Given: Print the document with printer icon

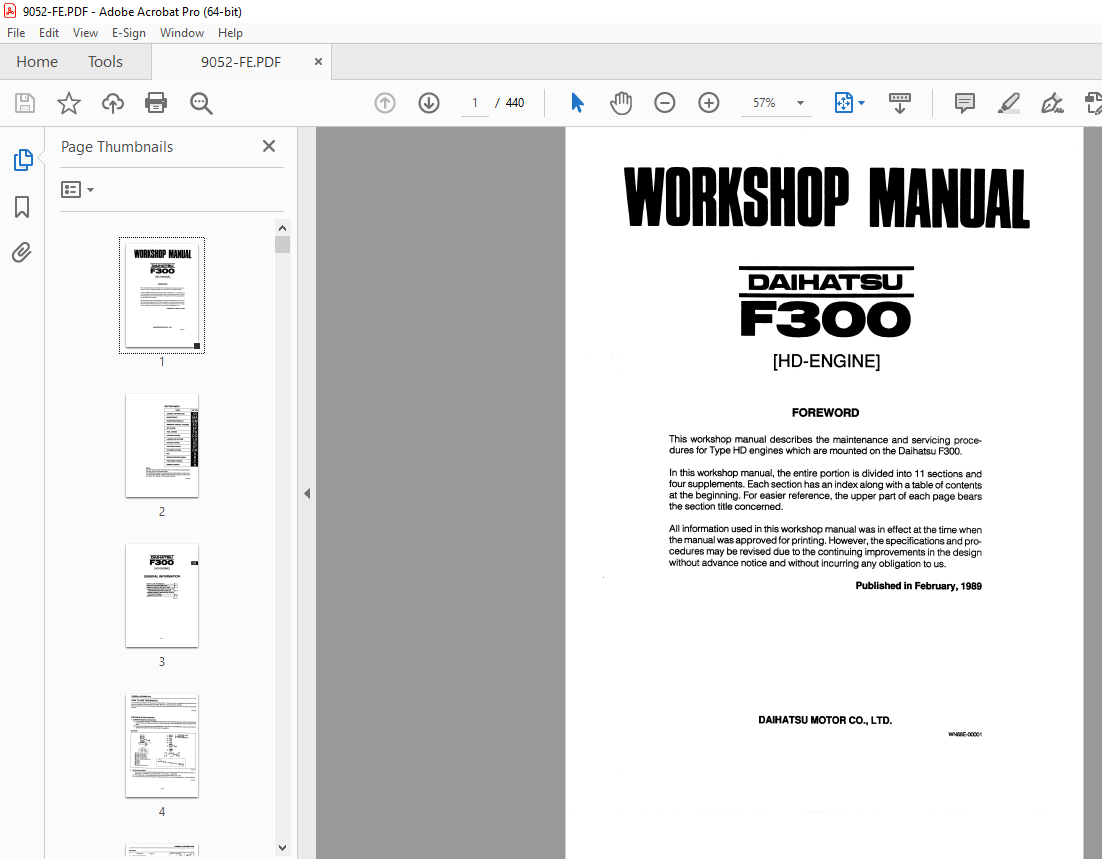Looking at the screenshot, I should point(156,103).
